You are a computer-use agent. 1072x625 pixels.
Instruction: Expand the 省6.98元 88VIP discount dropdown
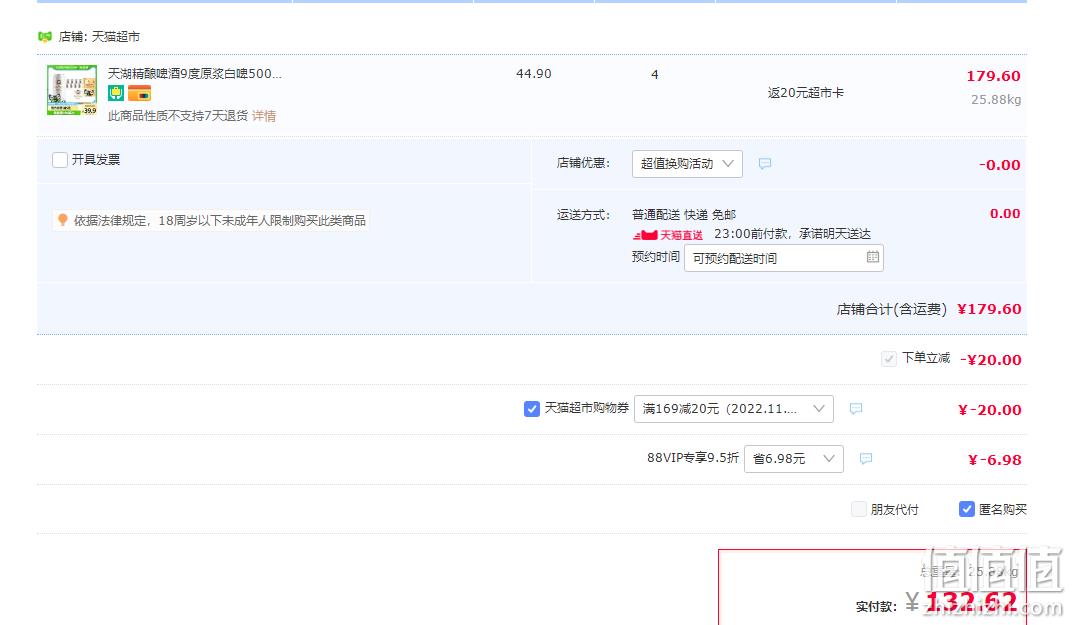point(794,459)
